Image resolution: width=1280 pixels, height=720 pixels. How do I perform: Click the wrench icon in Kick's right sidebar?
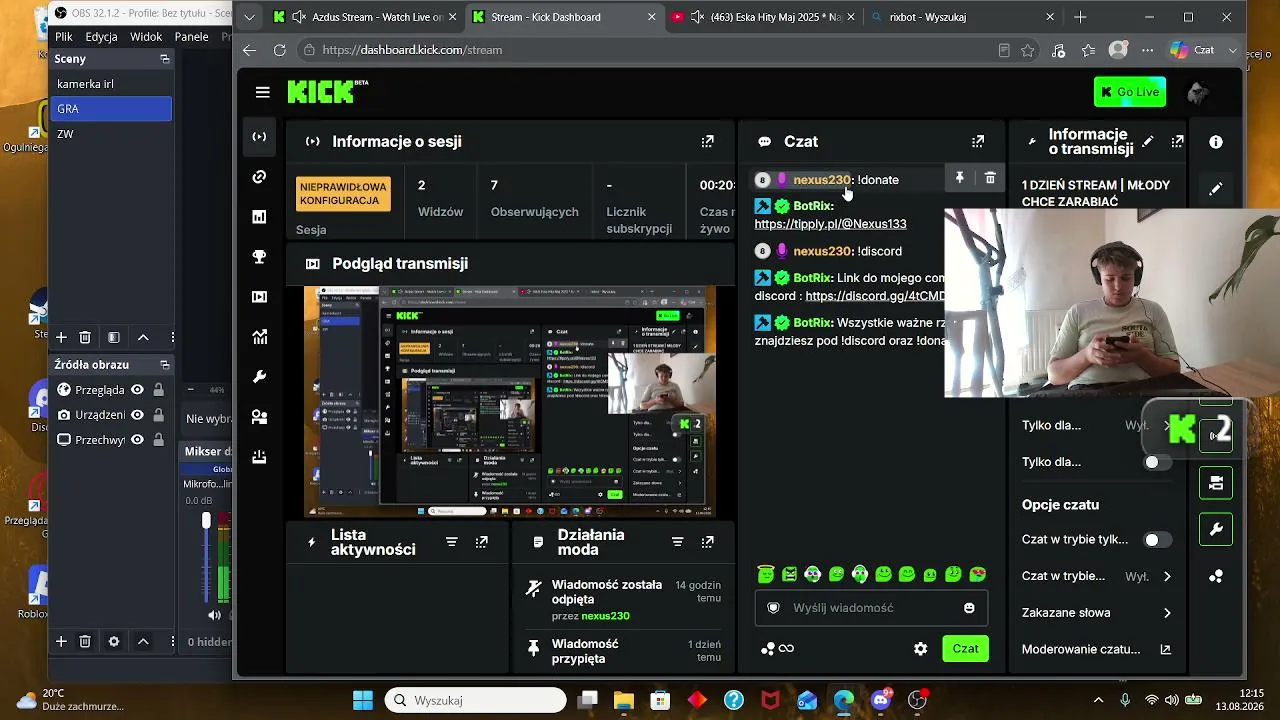(x=1216, y=529)
